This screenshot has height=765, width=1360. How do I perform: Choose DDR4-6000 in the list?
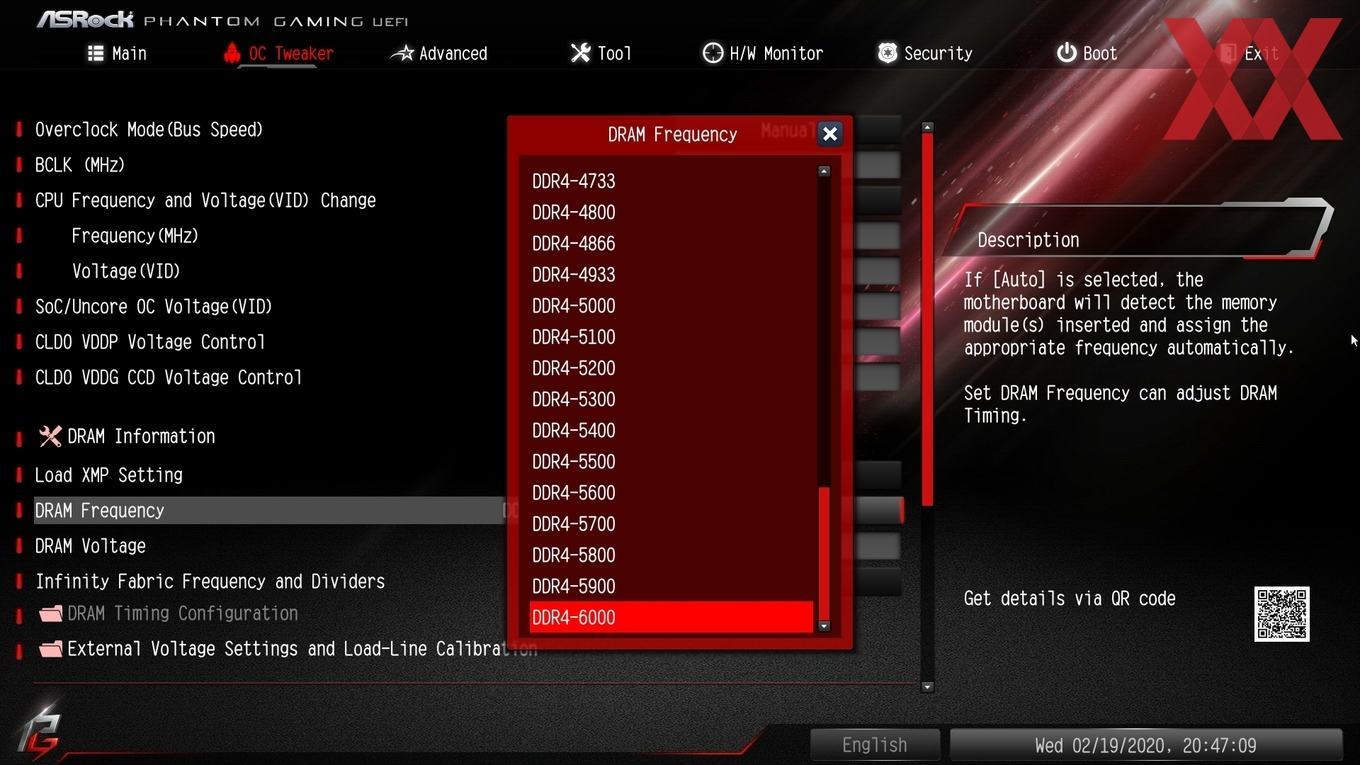671,617
